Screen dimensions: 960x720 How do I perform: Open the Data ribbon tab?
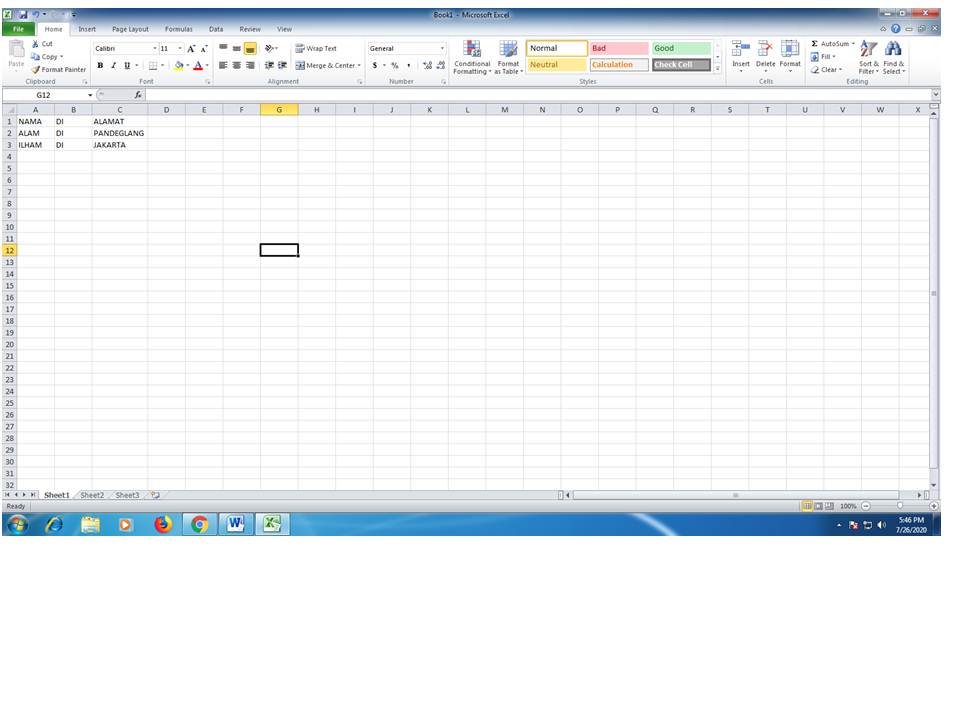click(x=216, y=29)
